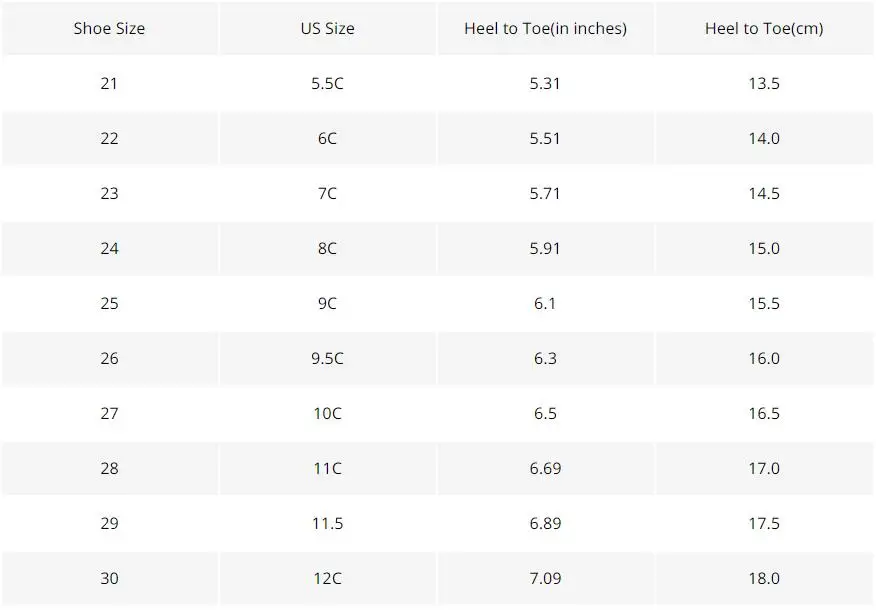Click the 14.5 cm value
The height and width of the screenshot is (612, 876).
(x=764, y=193)
